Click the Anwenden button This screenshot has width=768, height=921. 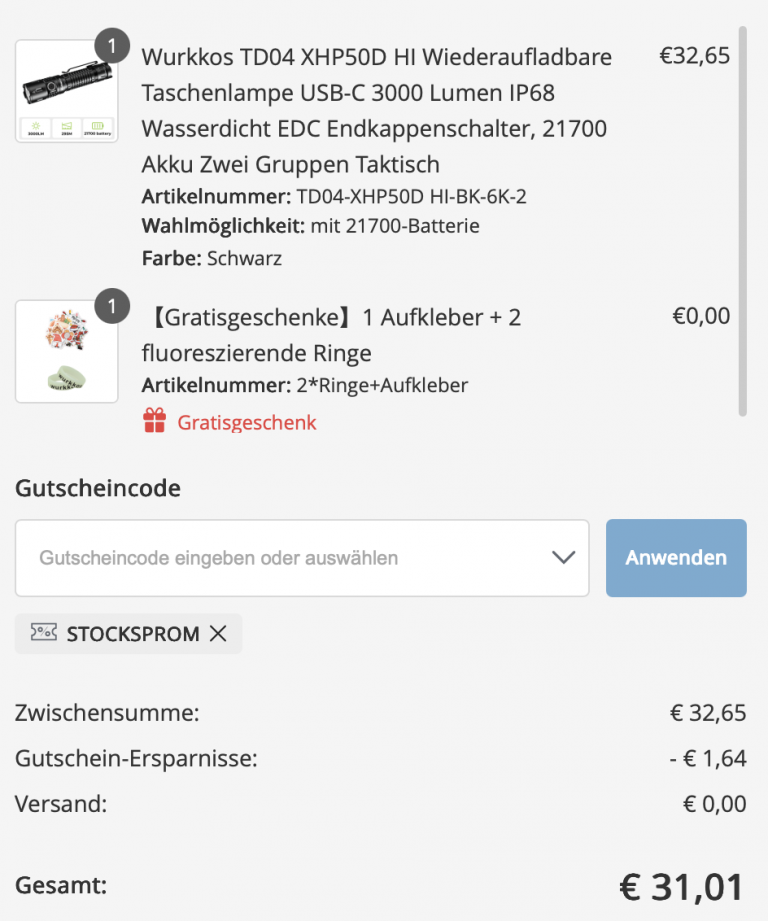click(x=676, y=558)
